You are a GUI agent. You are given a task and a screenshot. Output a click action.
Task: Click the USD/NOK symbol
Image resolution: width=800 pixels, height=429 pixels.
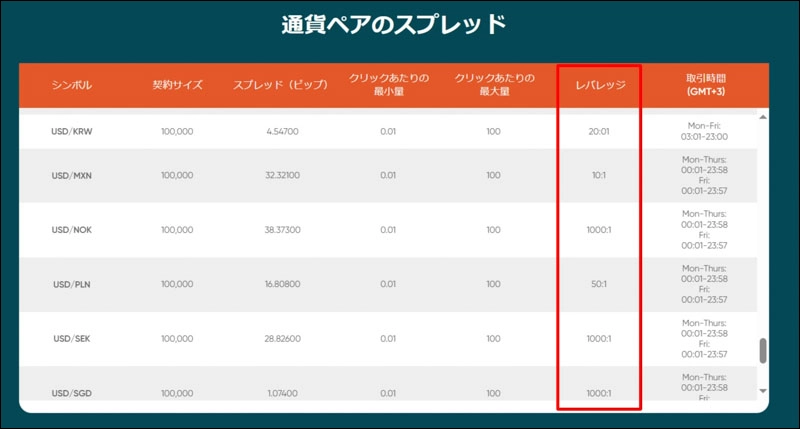pos(72,230)
